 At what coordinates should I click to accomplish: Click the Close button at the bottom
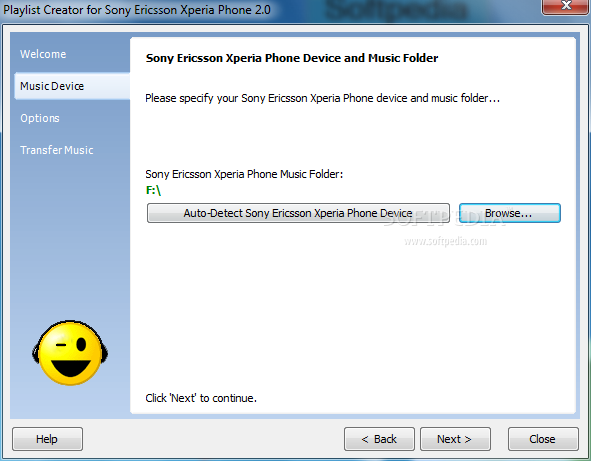pos(543,439)
